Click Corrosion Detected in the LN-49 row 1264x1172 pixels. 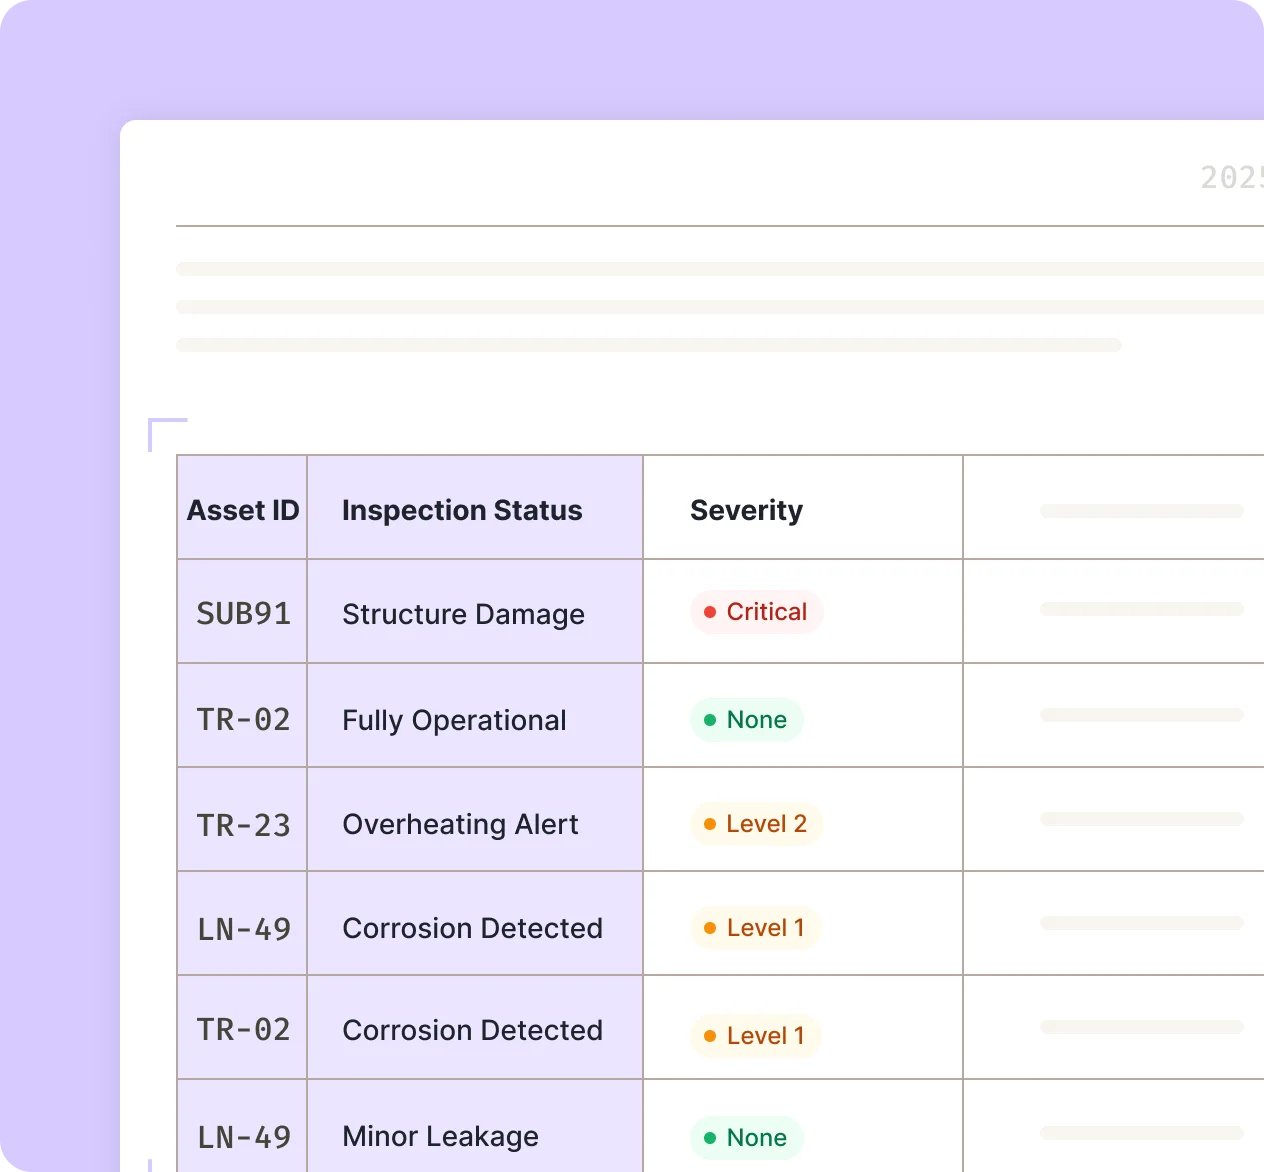[x=472, y=928]
